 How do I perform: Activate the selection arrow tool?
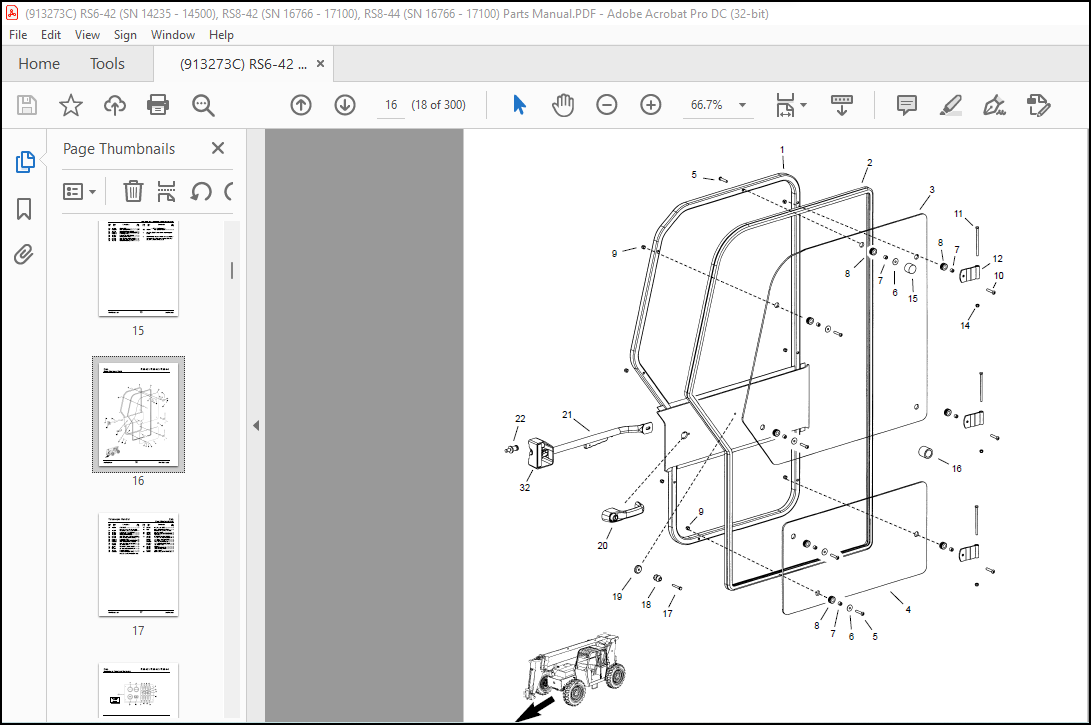click(520, 105)
